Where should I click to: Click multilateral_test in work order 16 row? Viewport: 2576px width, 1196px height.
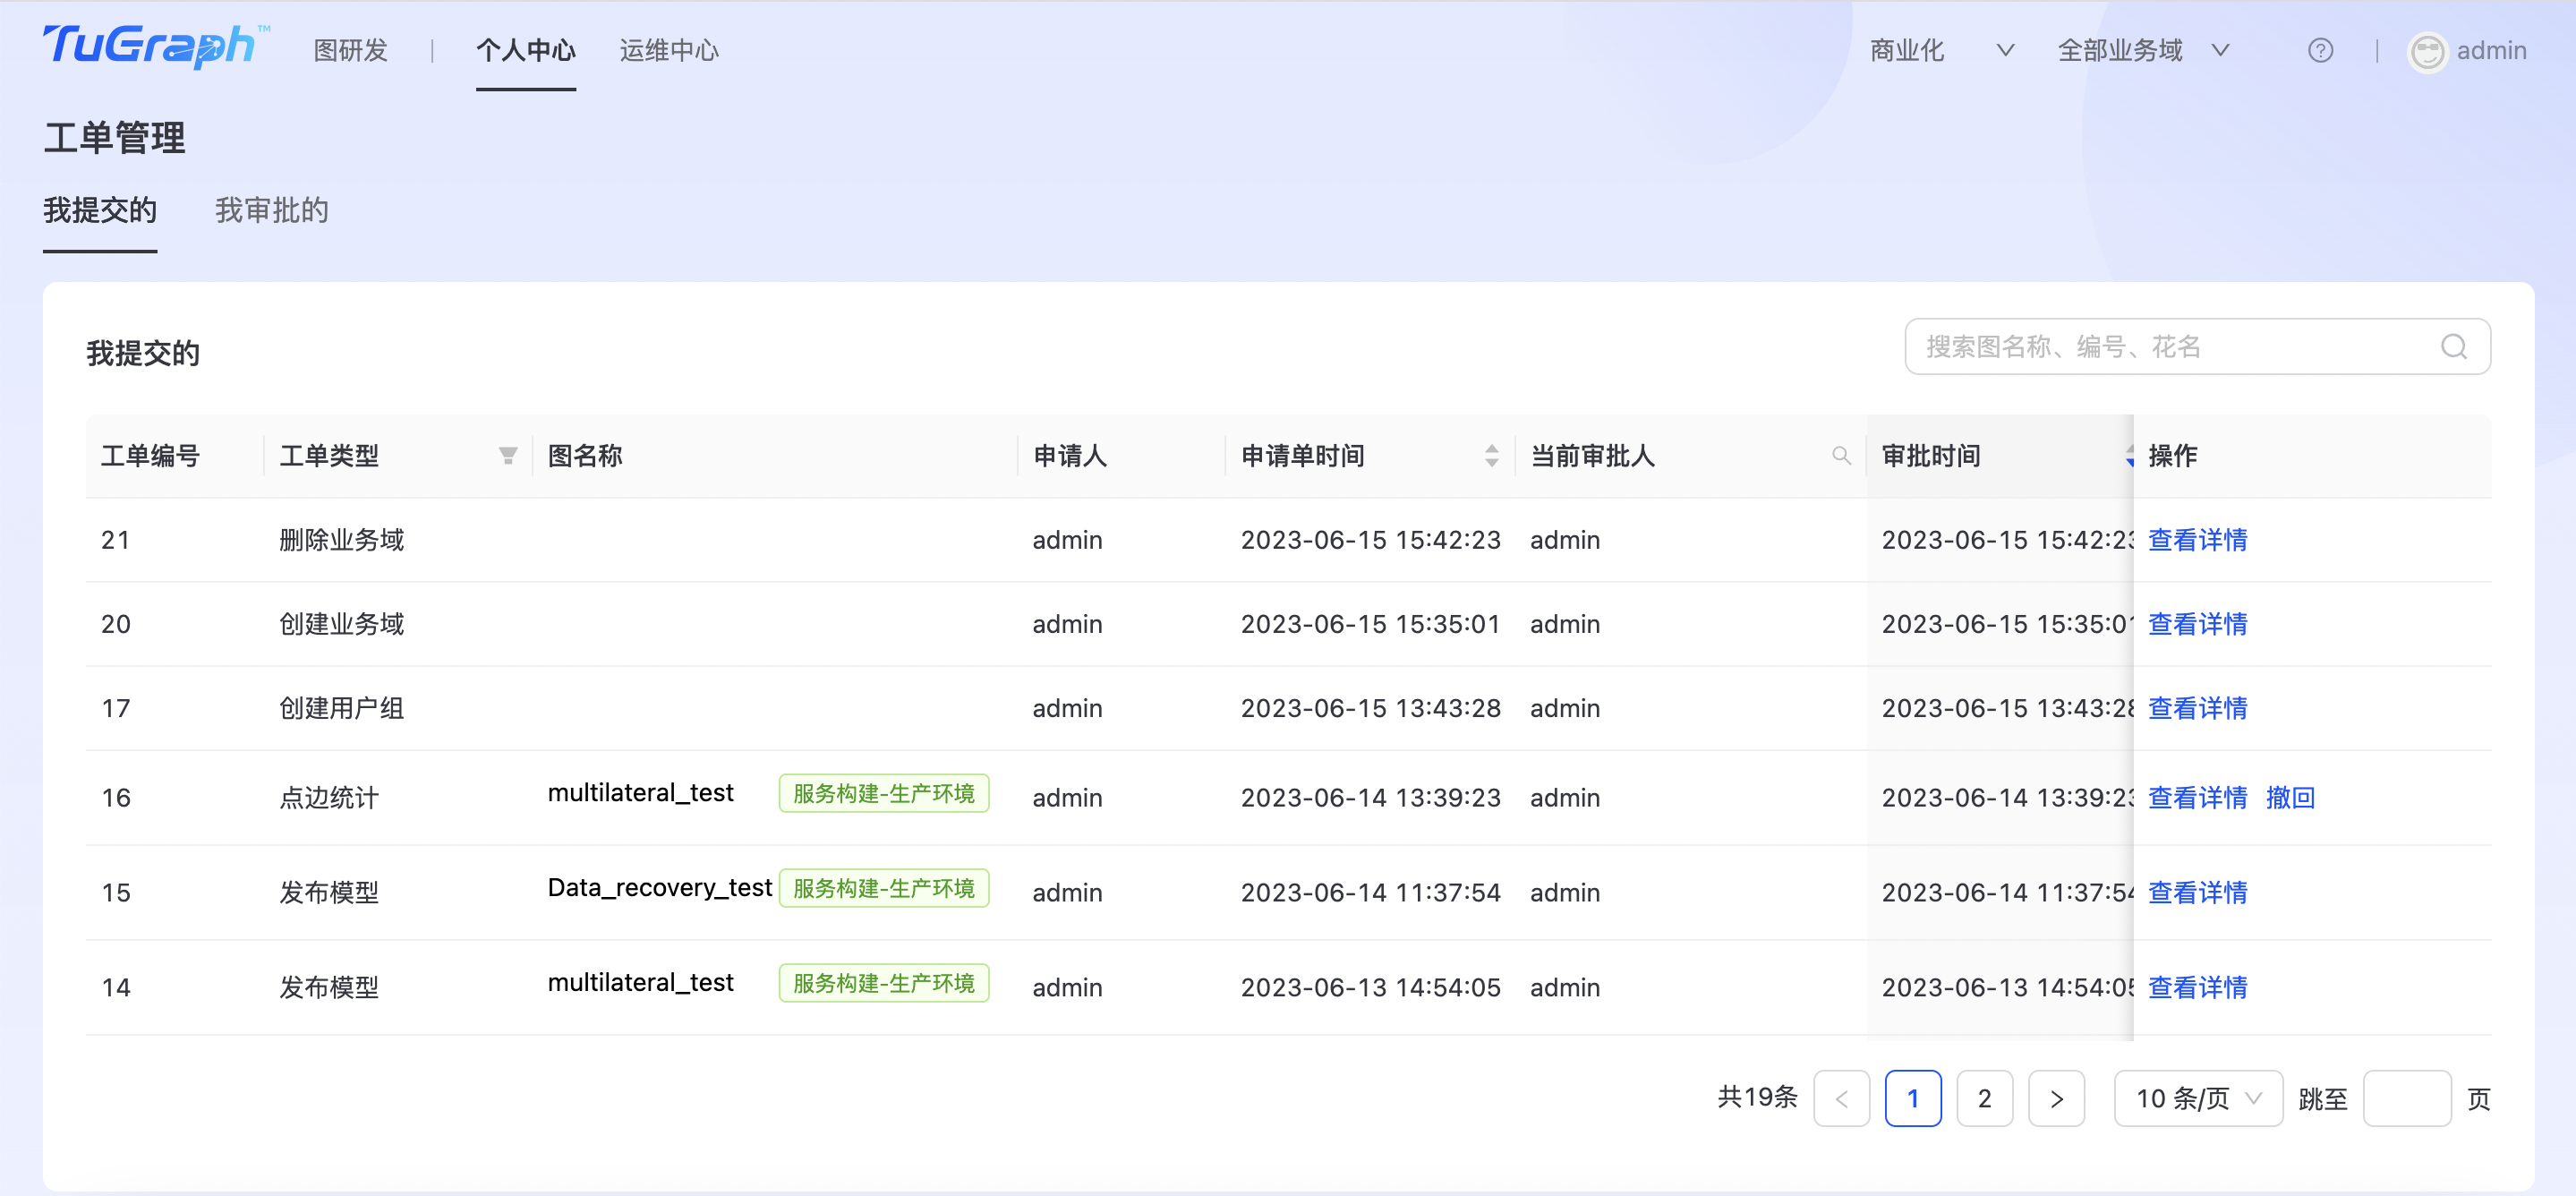pos(640,793)
